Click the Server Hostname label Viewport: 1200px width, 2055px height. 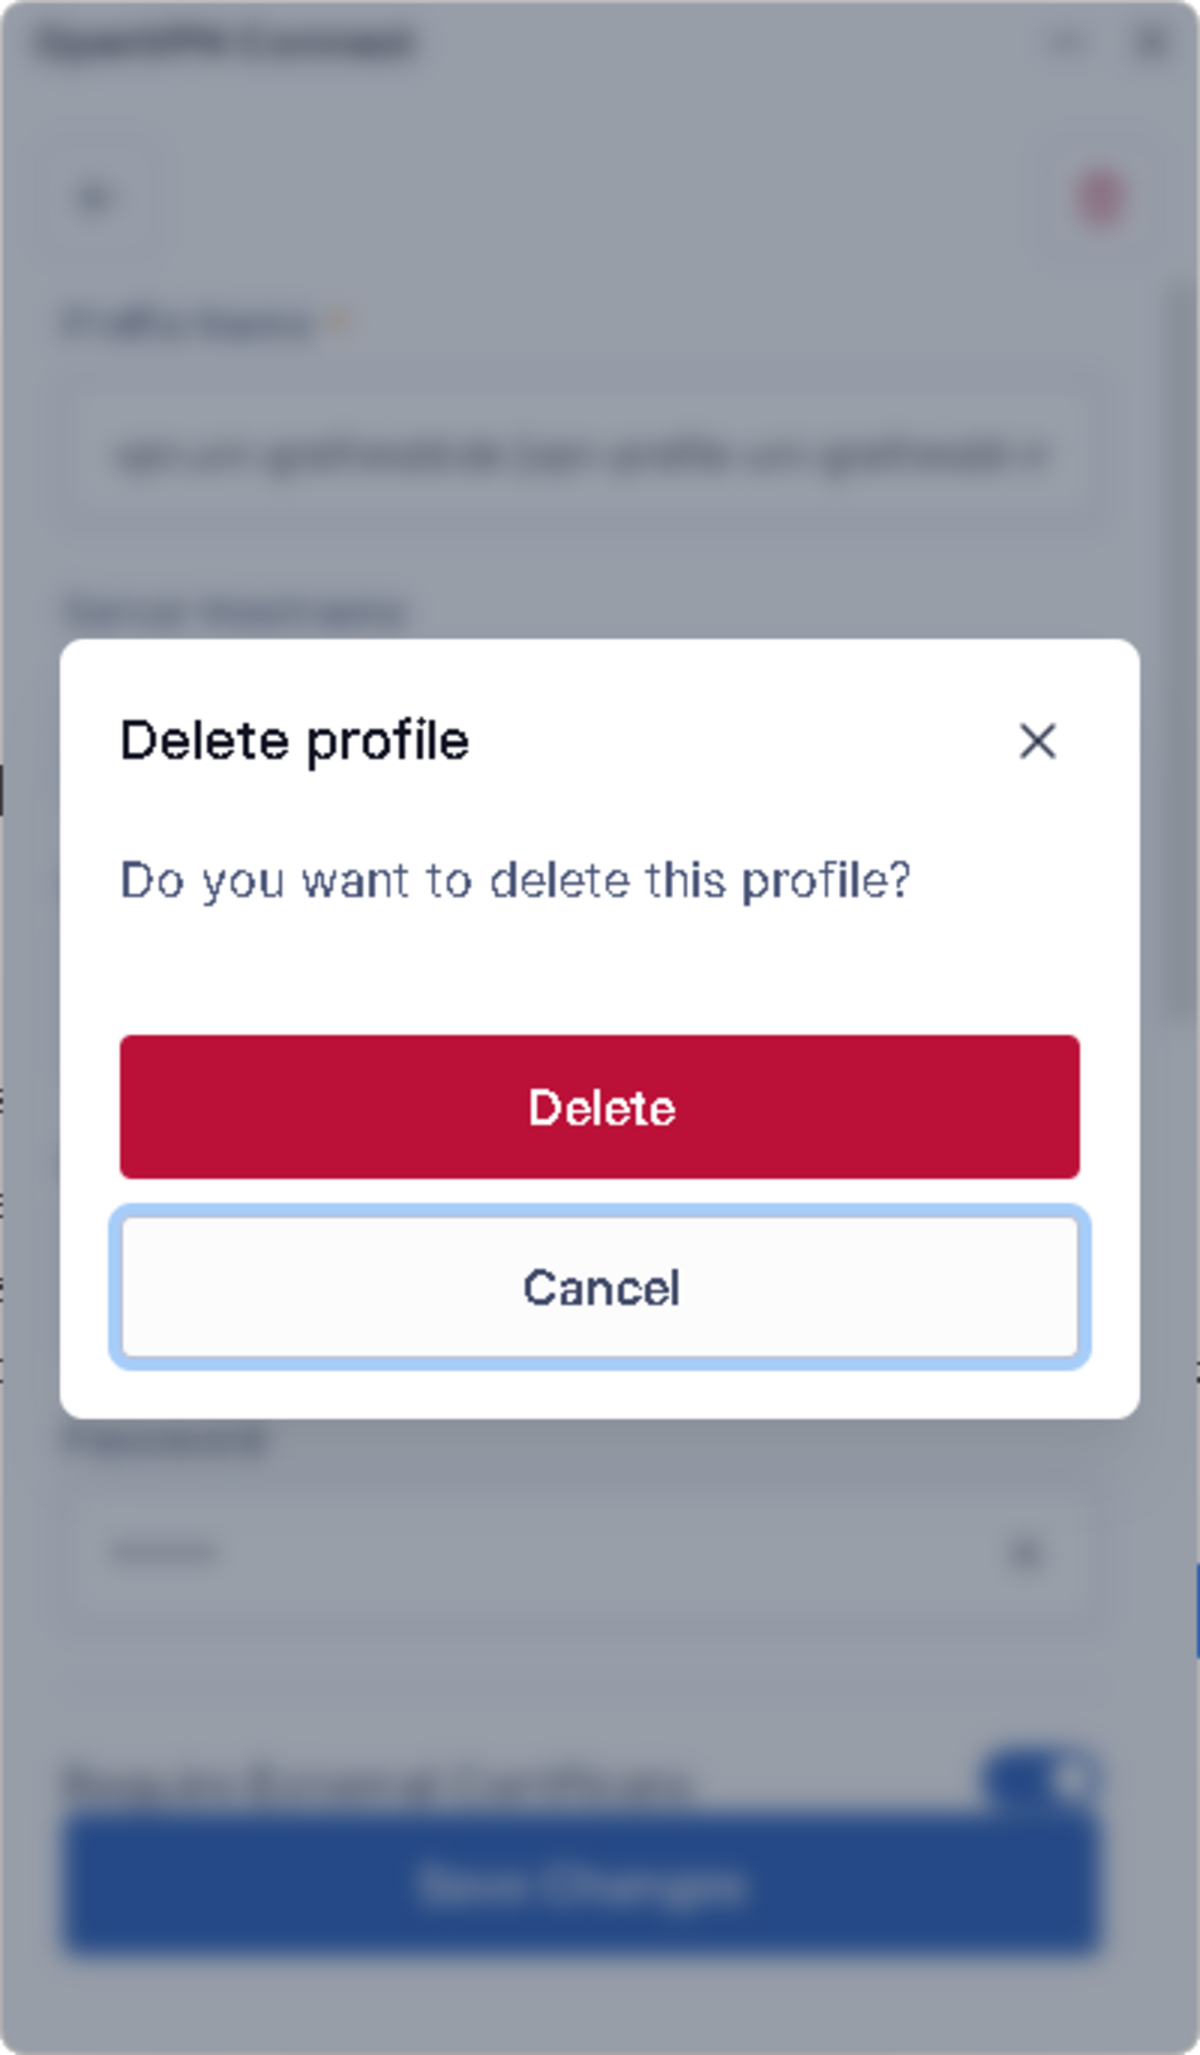[x=235, y=610]
